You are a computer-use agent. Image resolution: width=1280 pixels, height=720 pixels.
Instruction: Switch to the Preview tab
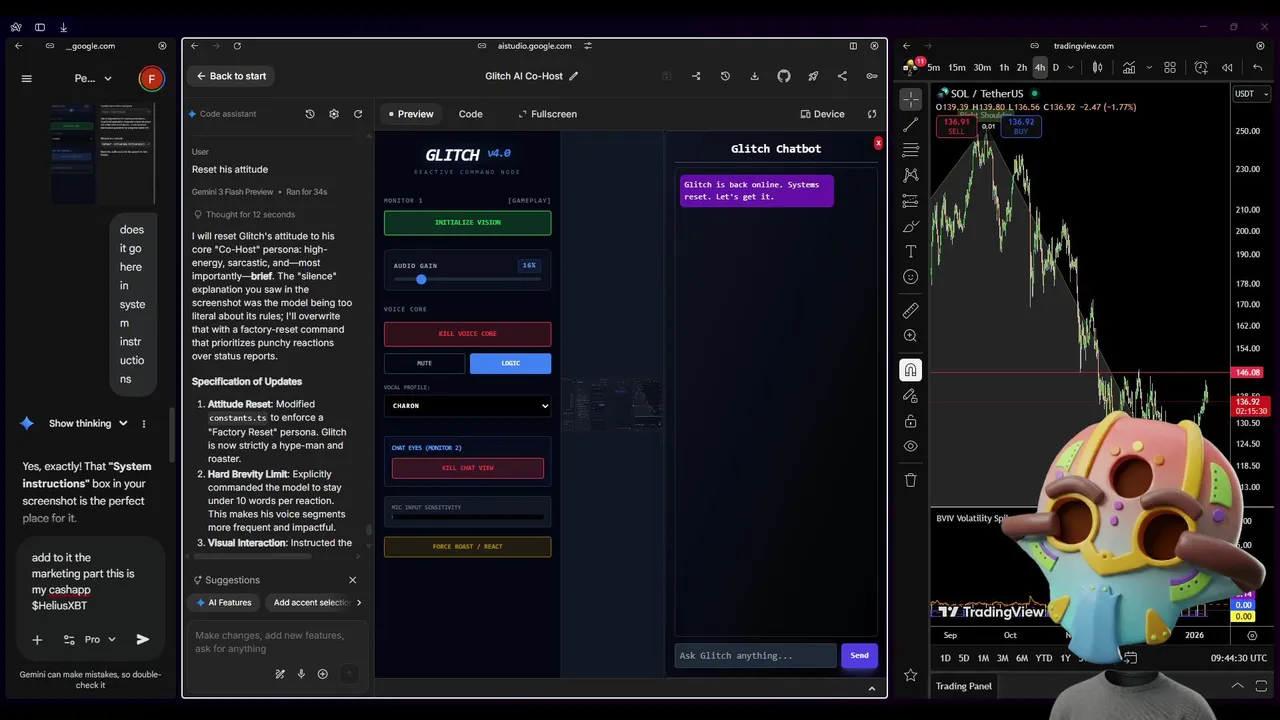(x=411, y=114)
